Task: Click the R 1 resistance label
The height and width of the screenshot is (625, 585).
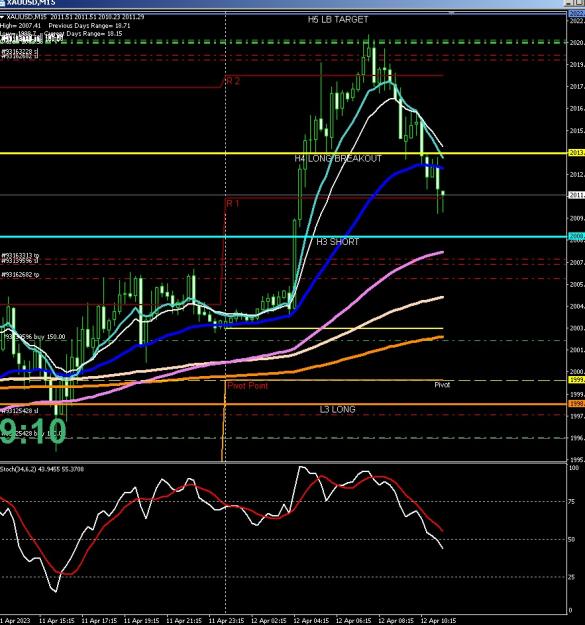Action: 233,204
